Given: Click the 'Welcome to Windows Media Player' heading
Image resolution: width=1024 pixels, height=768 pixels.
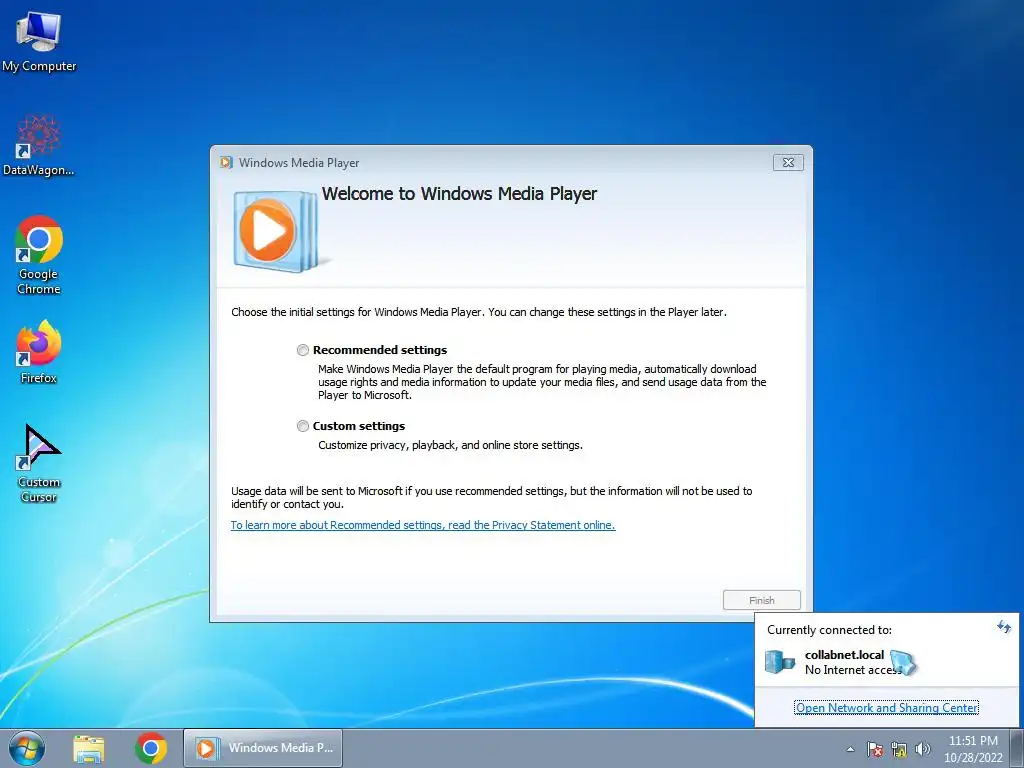Looking at the screenshot, I should (459, 194).
